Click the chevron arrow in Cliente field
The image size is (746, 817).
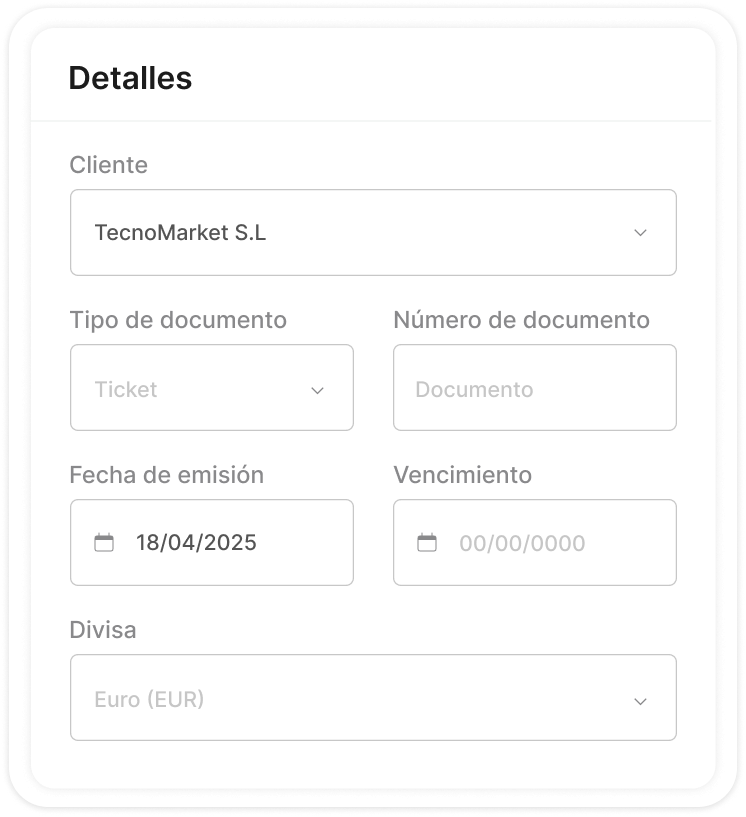[x=641, y=233]
